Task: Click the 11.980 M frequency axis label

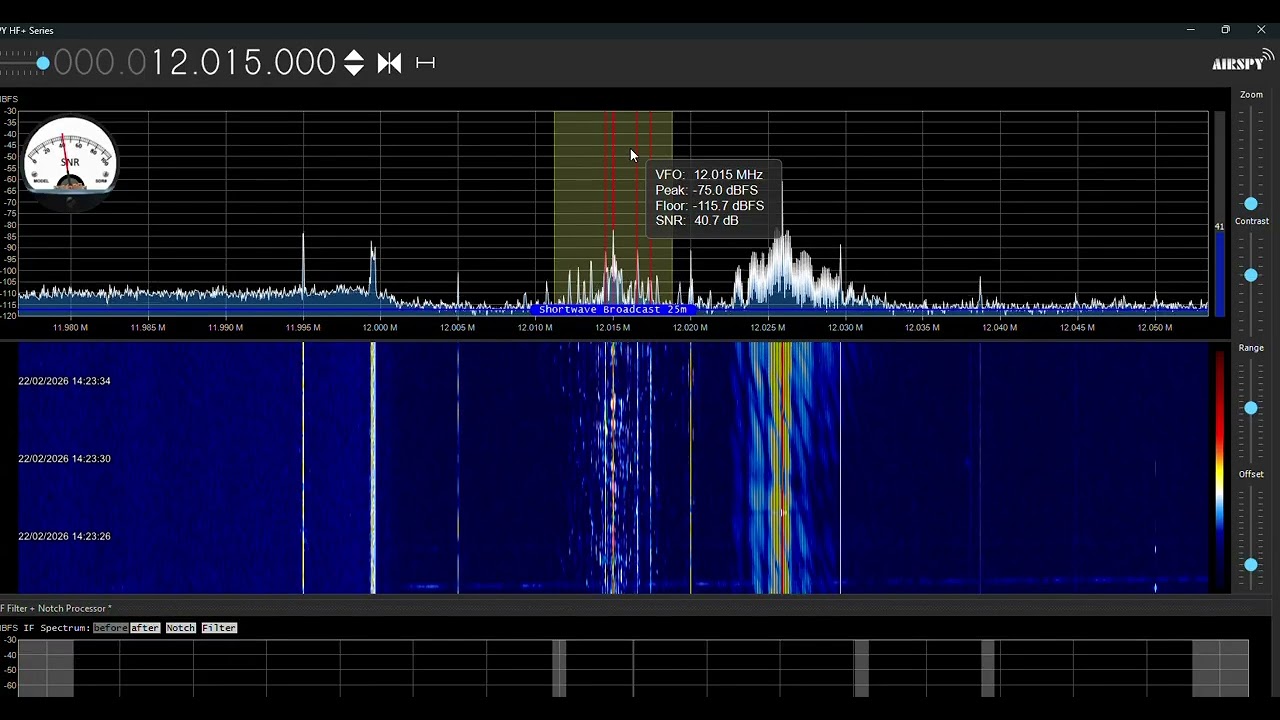Action: pyautogui.click(x=70, y=327)
